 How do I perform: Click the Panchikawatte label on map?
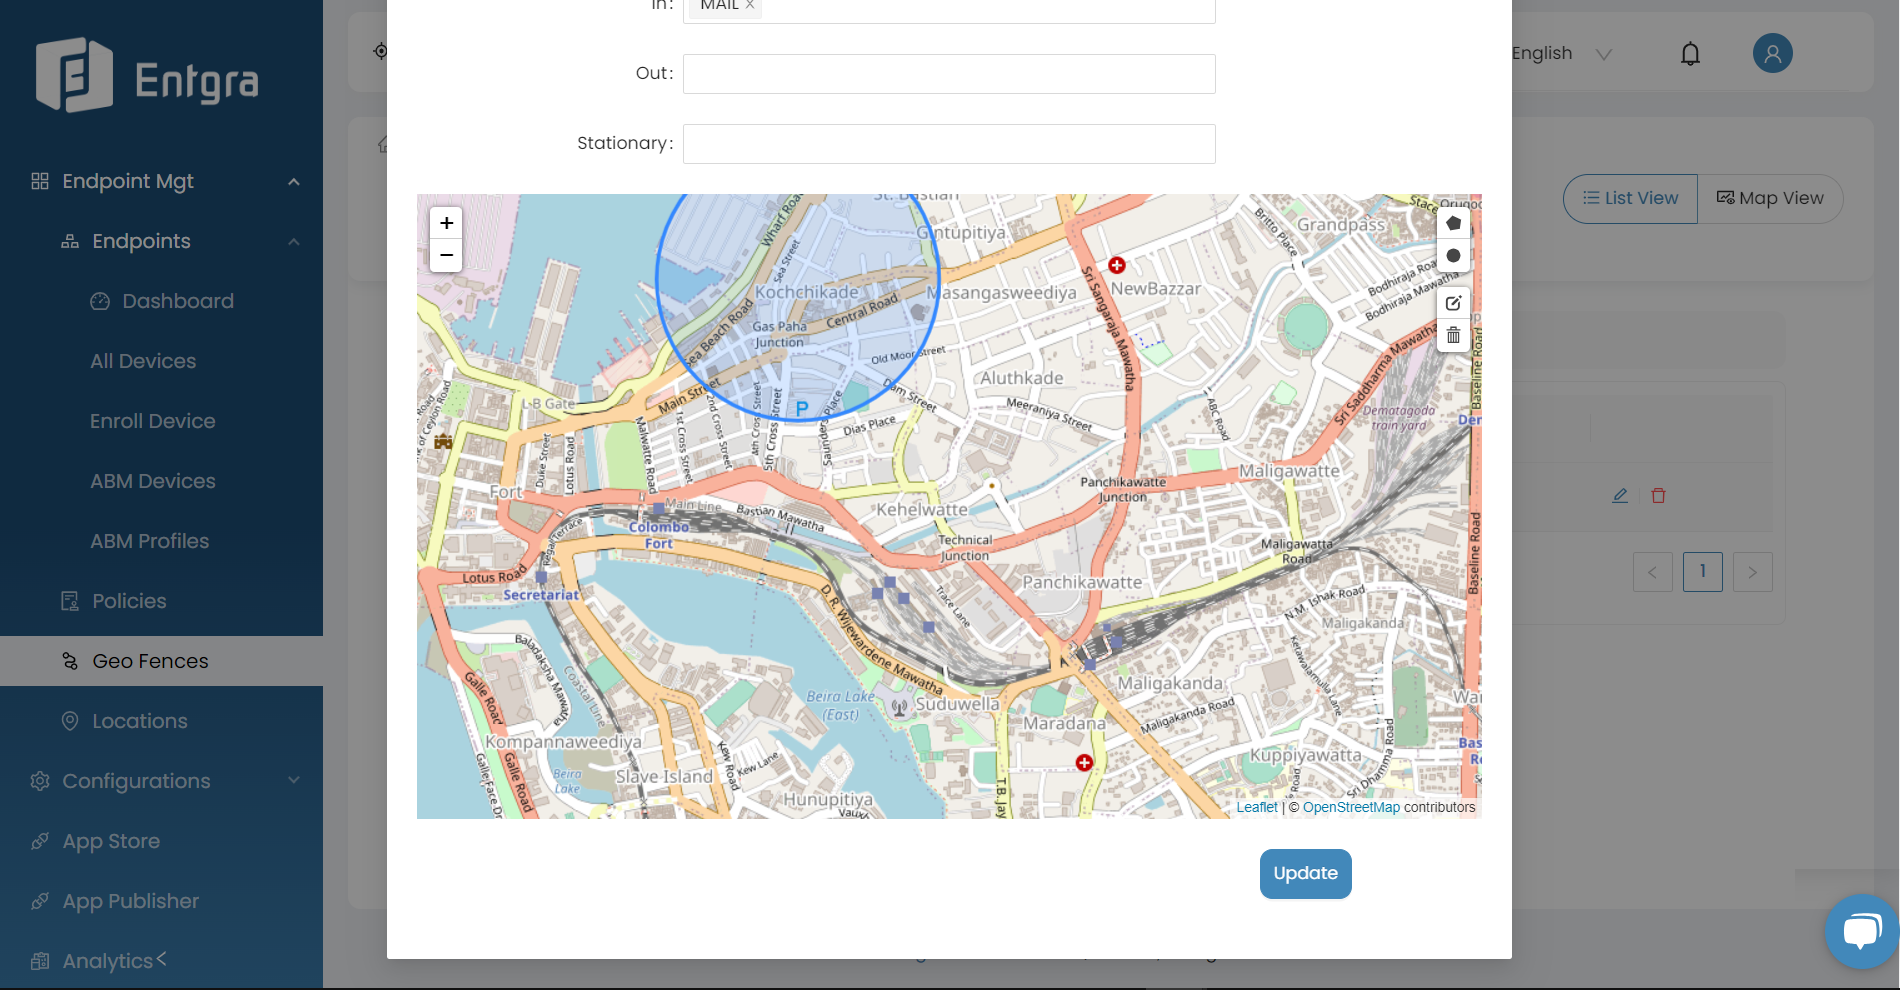1082,582
